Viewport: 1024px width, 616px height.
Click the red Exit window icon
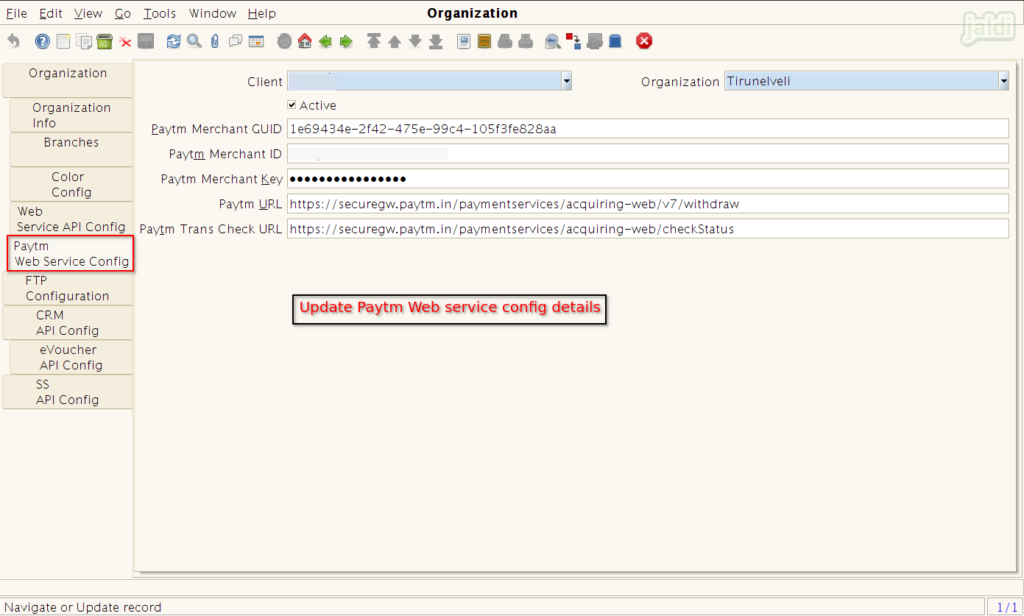click(x=644, y=41)
